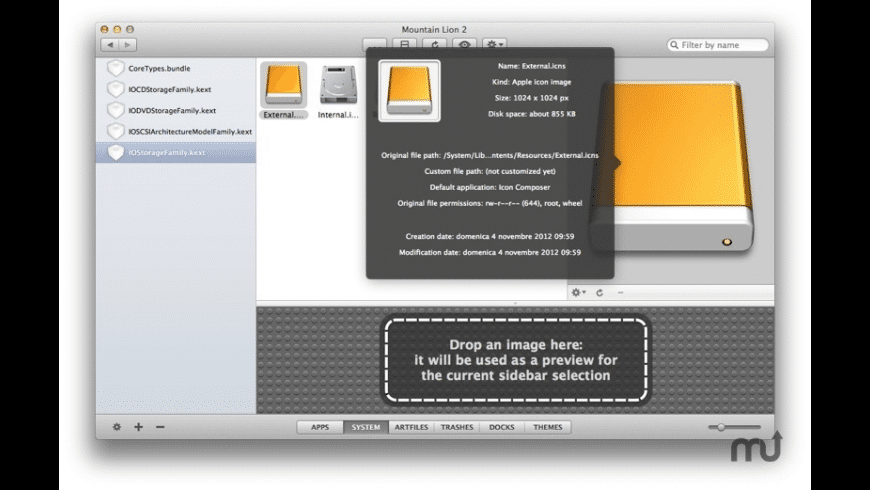870x490 pixels.
Task: Click the shield icon beside IODVDStorageFamily.kext
Action: (115, 110)
